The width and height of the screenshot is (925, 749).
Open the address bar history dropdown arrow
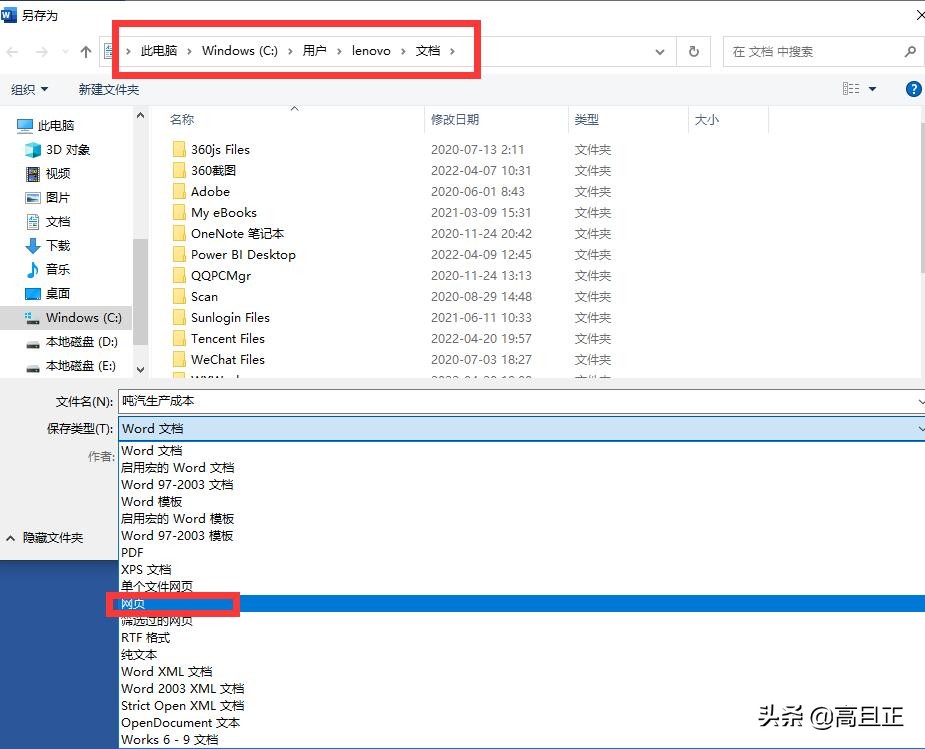(x=659, y=52)
